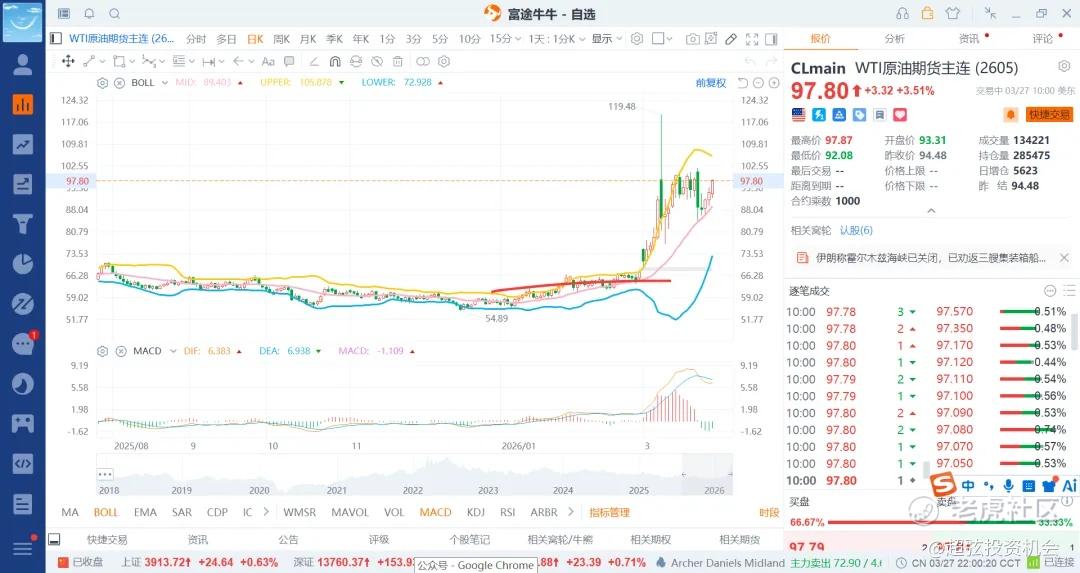The image size is (1080, 573).
Task: Switch to the 分析 tab
Action: coord(895,39)
